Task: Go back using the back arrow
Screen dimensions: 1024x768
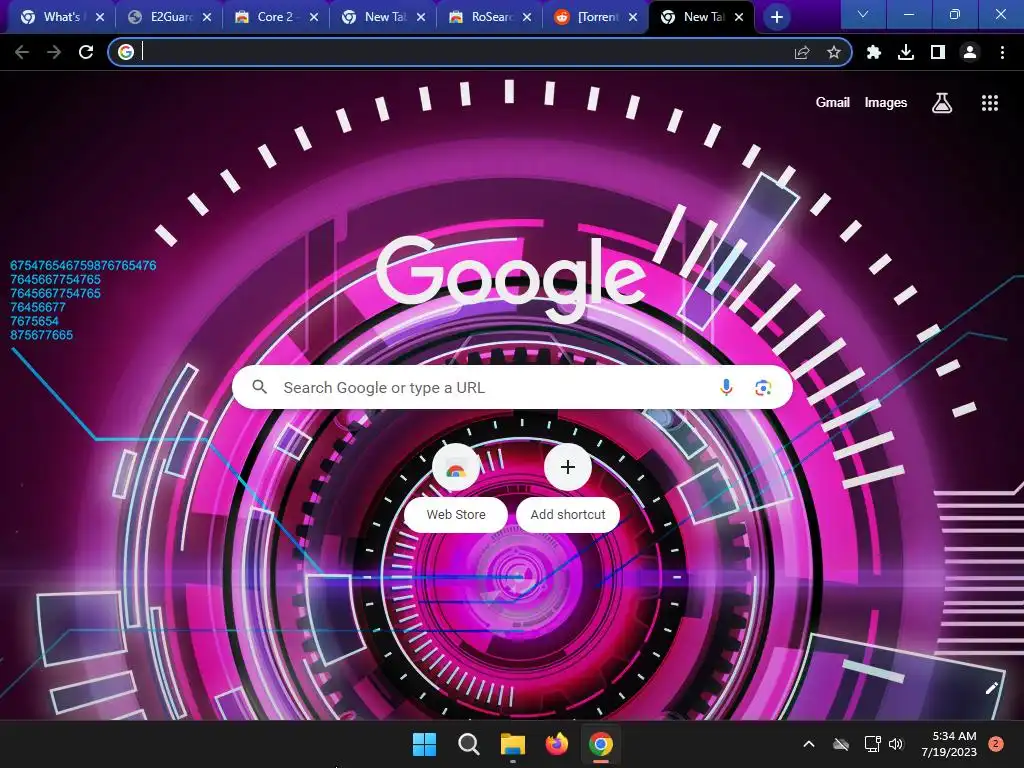Action: tap(22, 52)
